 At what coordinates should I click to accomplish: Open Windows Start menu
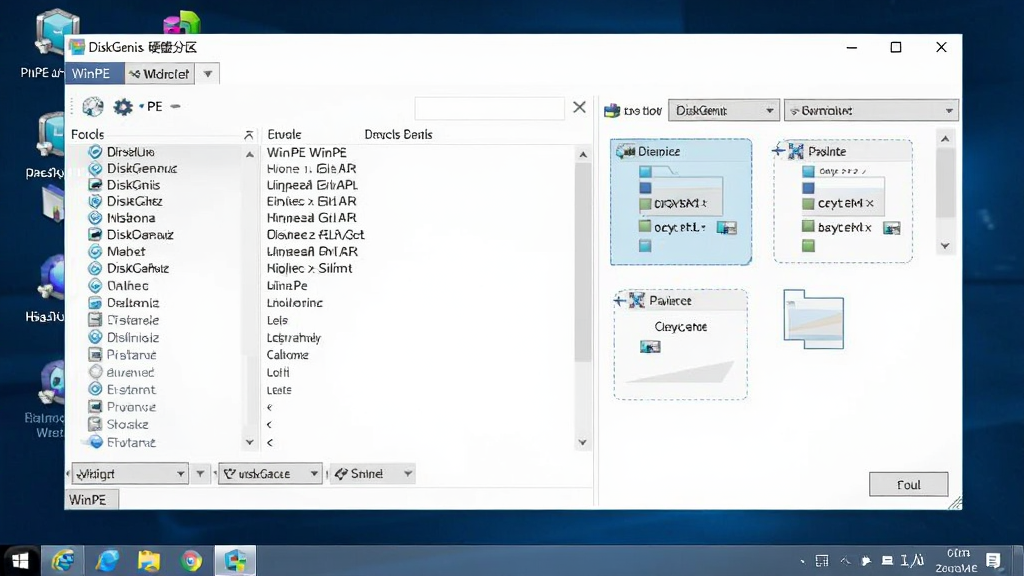tap(20, 560)
